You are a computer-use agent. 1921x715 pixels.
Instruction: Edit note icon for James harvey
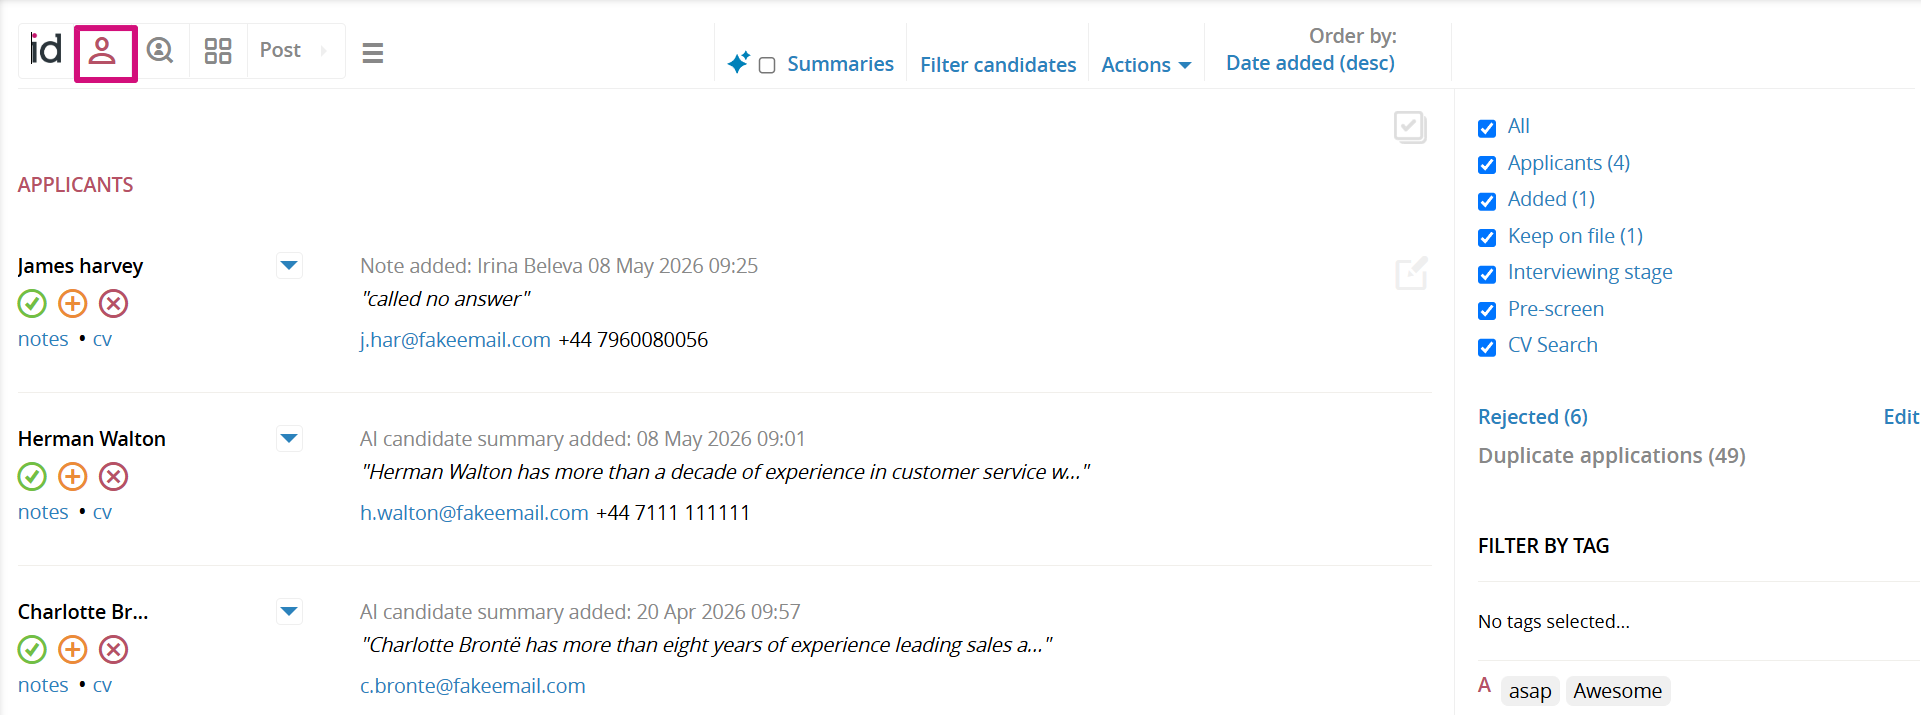[1411, 274]
